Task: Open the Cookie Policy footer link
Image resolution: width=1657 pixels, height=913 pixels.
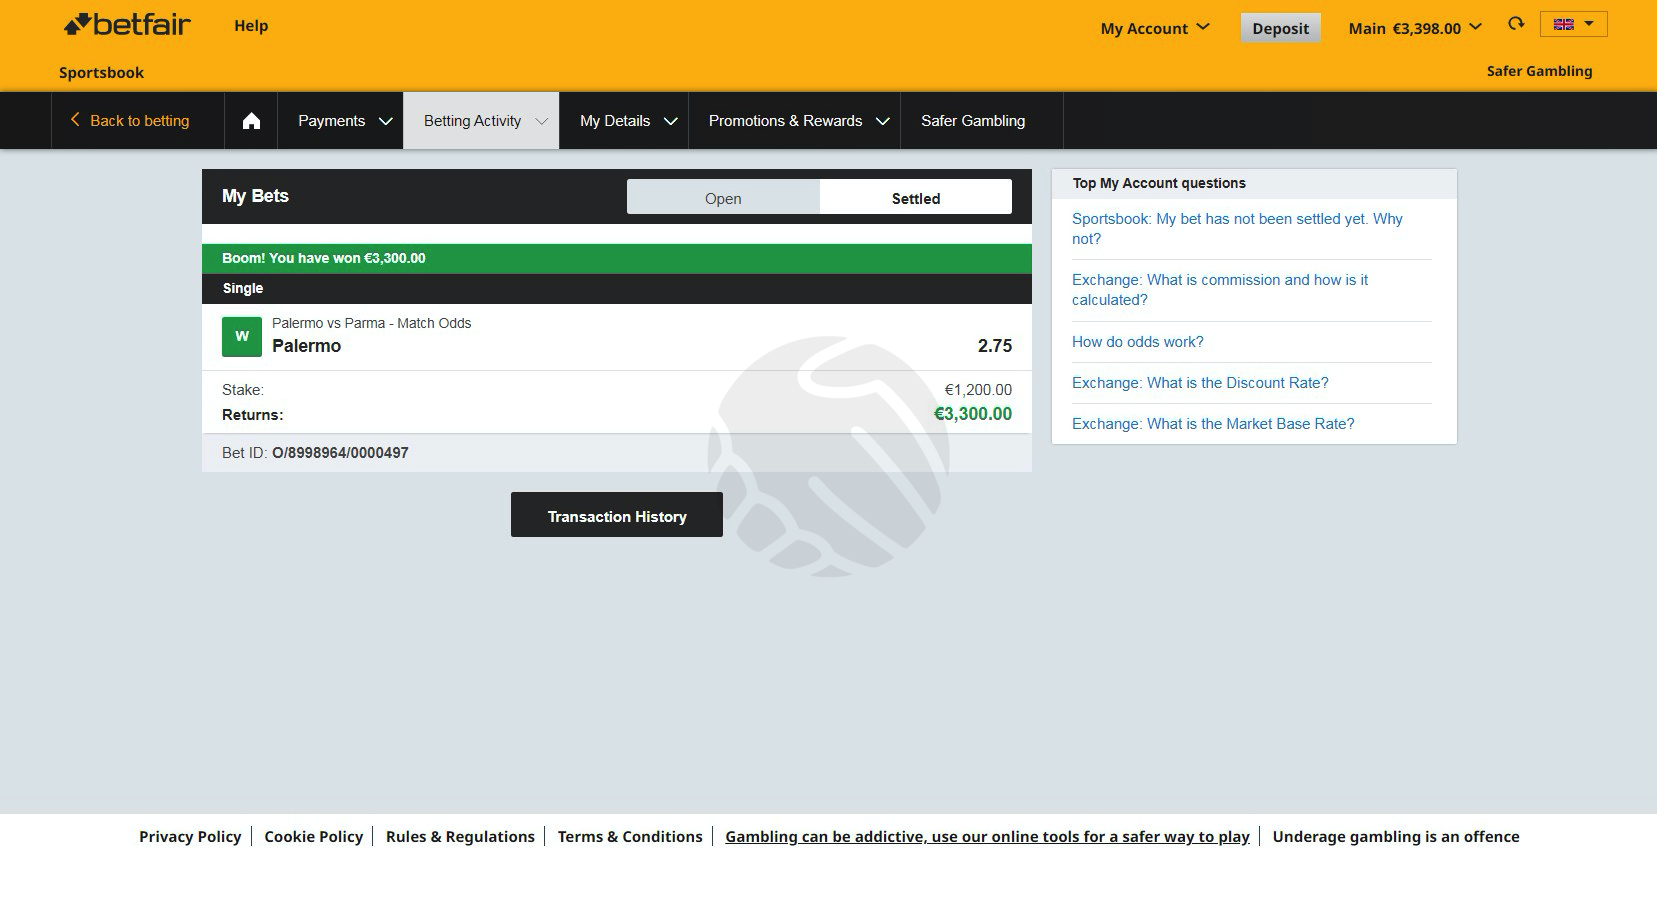Action: pos(313,836)
